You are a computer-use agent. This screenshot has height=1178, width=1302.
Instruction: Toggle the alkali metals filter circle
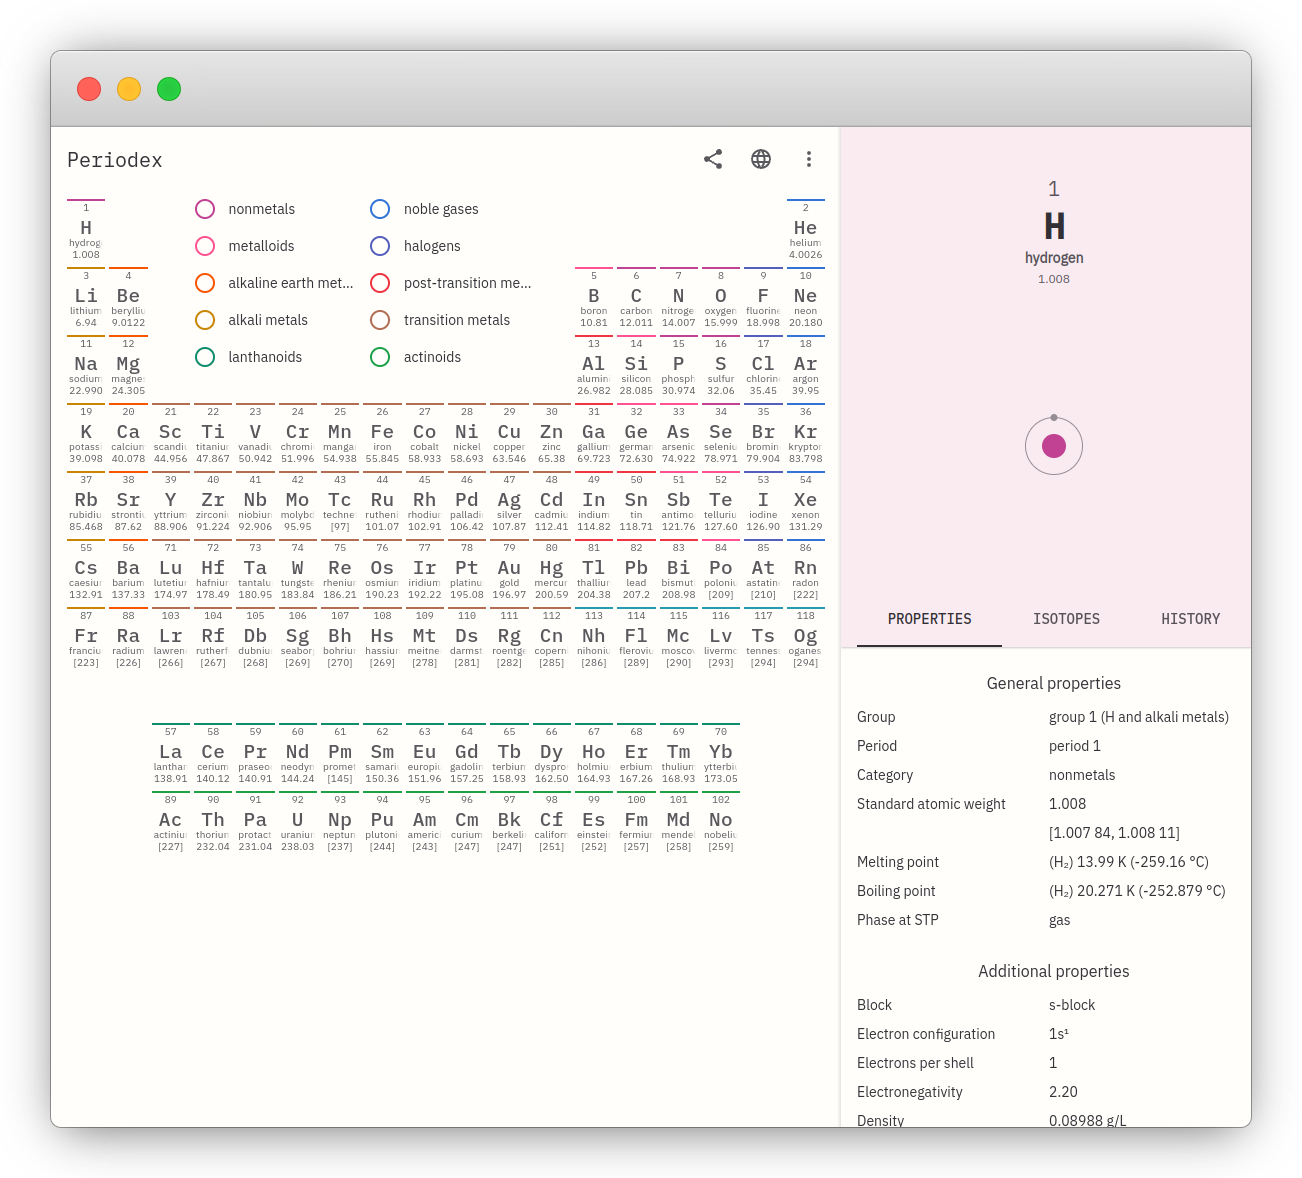click(x=205, y=320)
